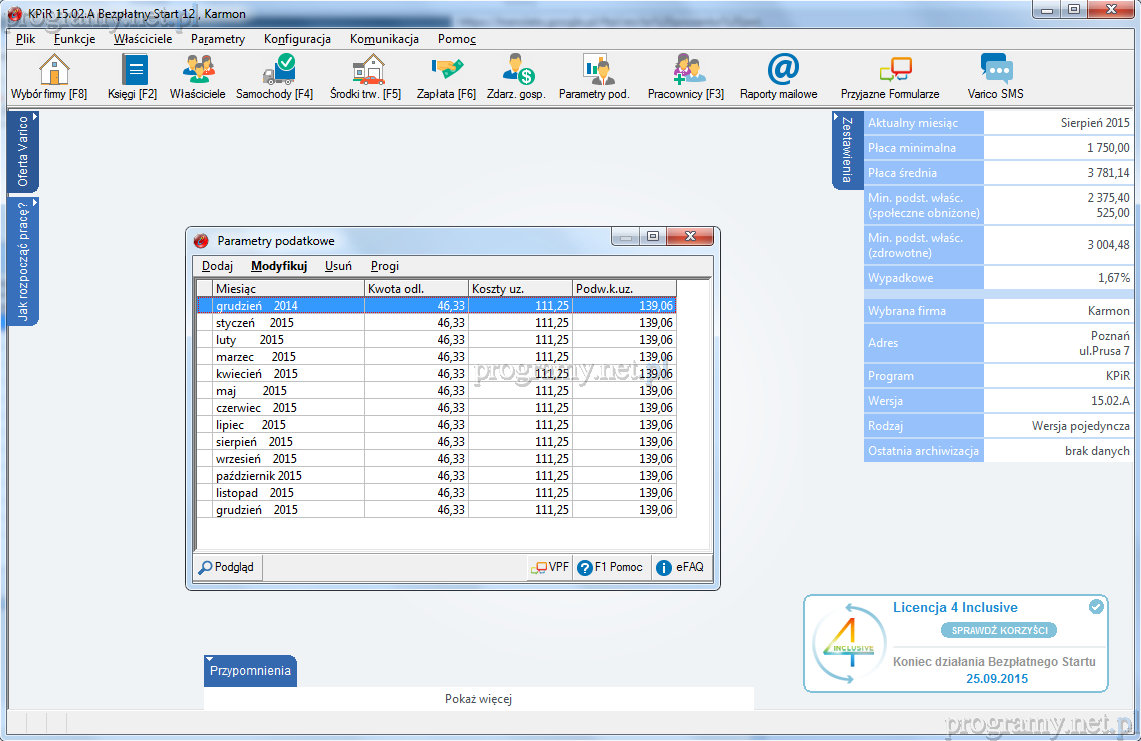Open the Funkcje menu
Screen dimensions: 1141x741
coord(75,39)
